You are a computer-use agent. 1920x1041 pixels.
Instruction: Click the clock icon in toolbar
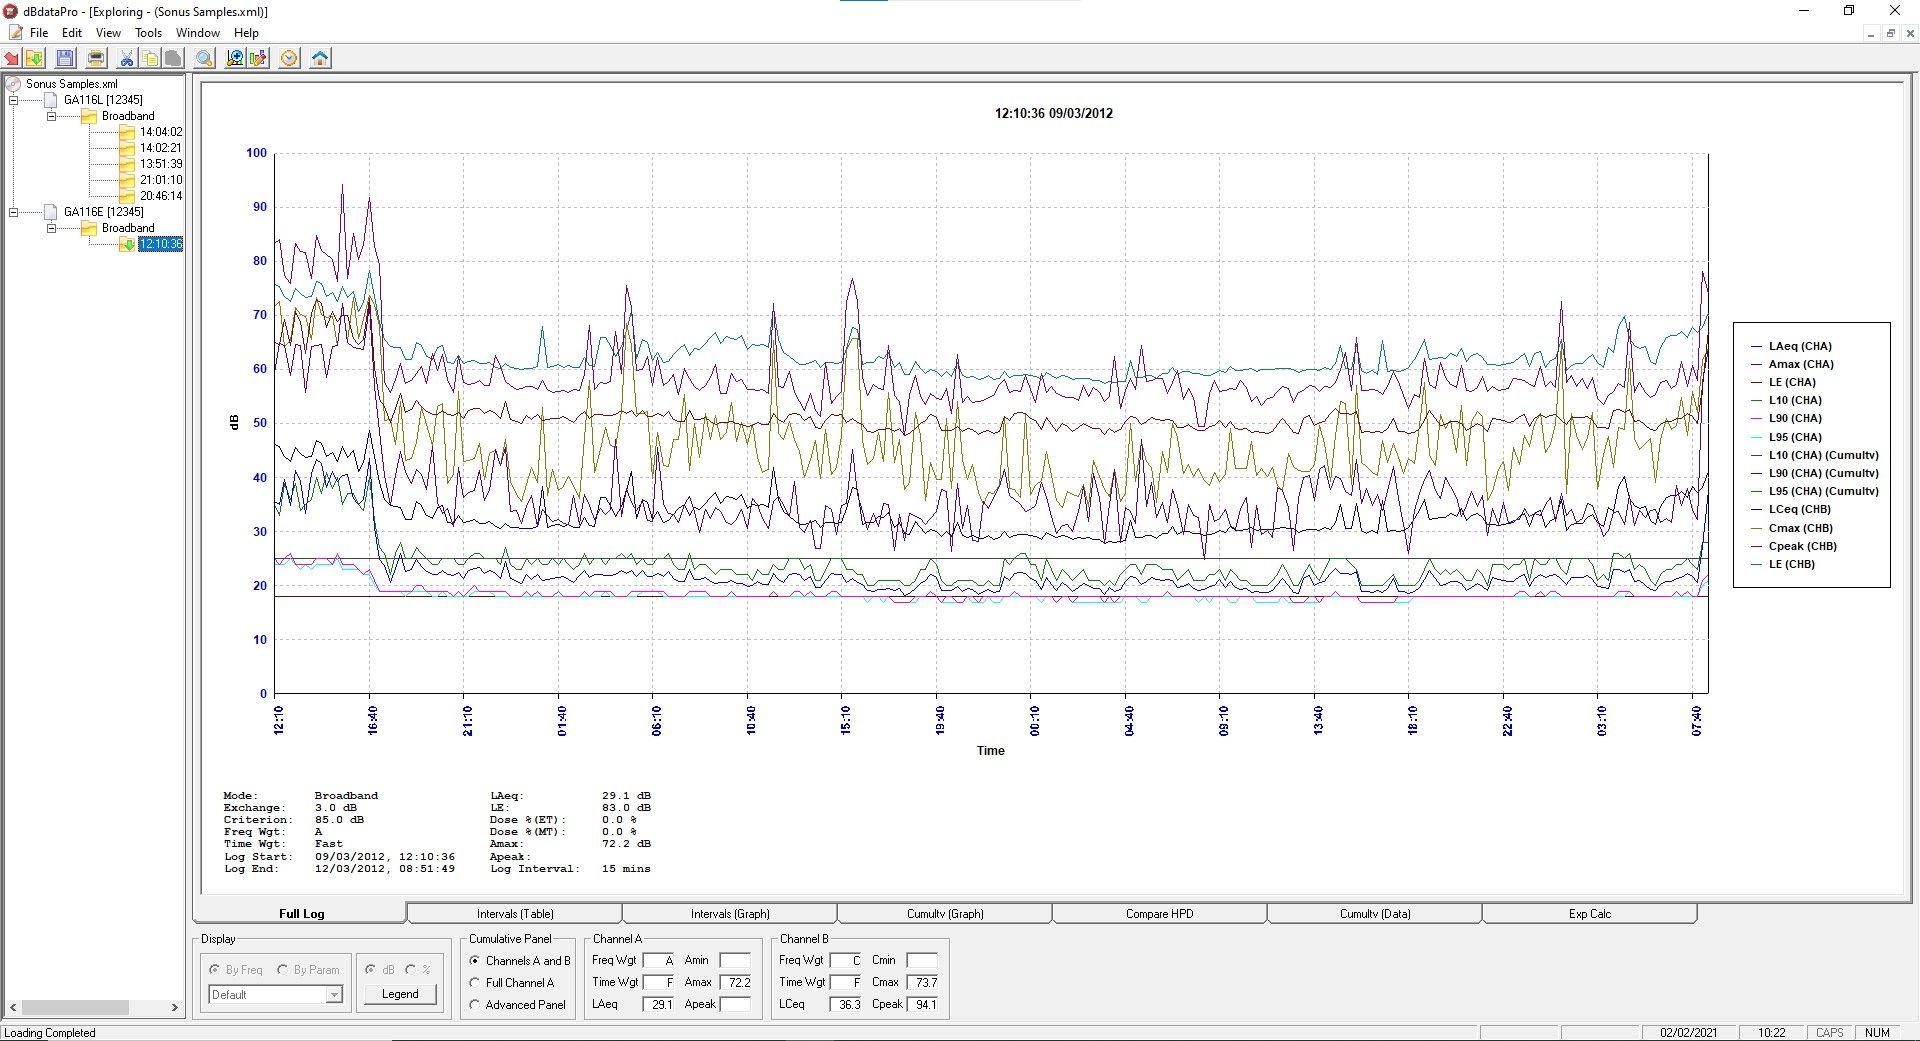289,58
